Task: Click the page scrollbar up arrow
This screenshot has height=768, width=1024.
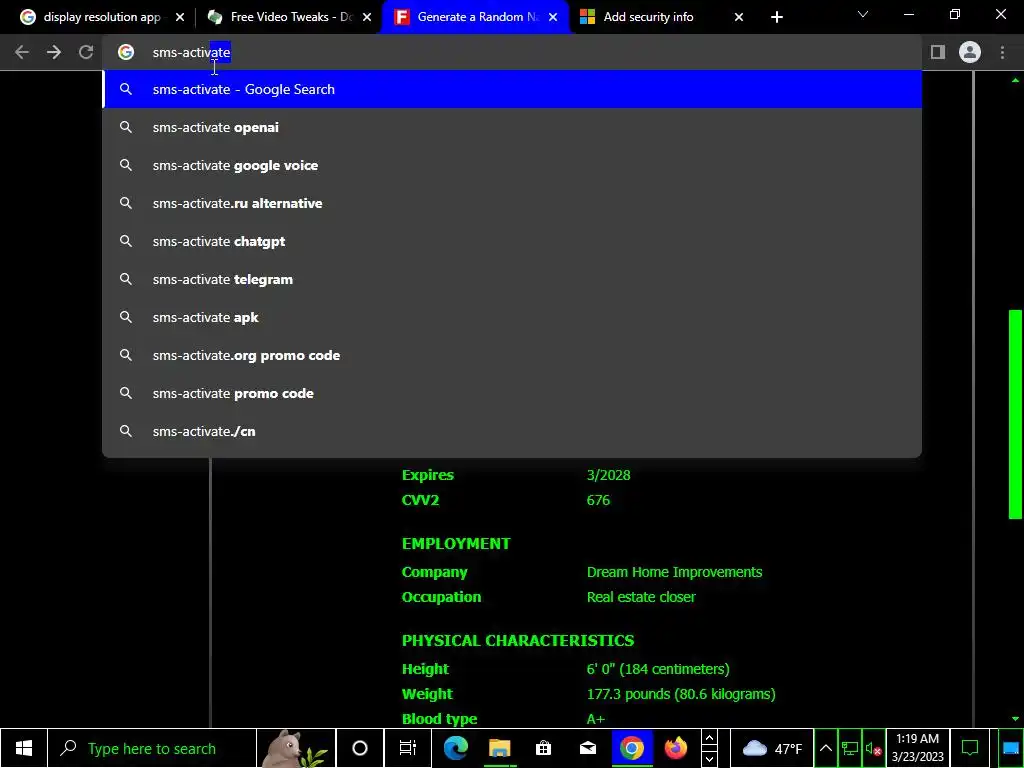Action: click(1015, 80)
